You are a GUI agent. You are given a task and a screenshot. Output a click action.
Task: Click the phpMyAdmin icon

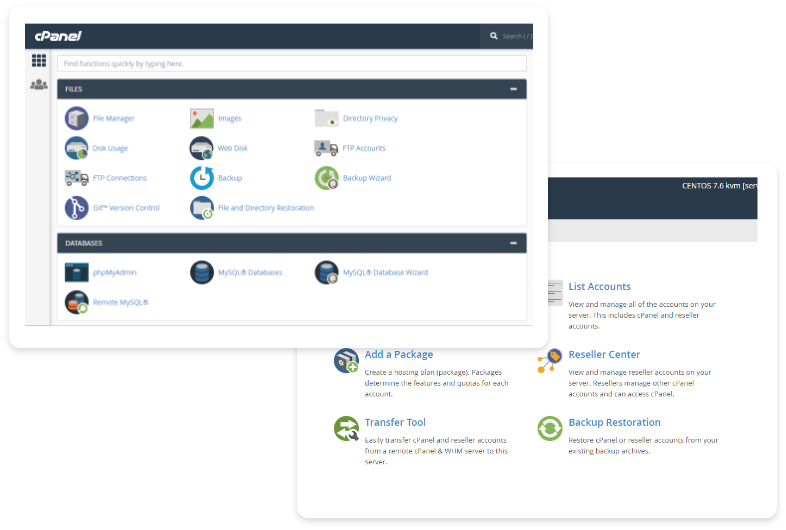[x=77, y=272]
